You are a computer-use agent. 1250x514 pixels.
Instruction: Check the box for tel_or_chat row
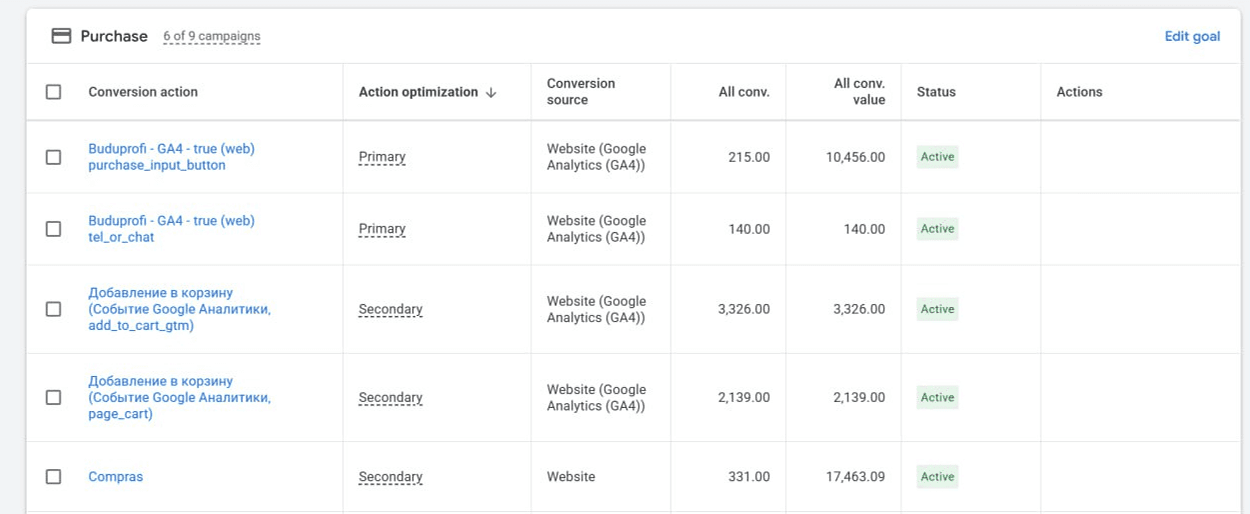pos(54,229)
